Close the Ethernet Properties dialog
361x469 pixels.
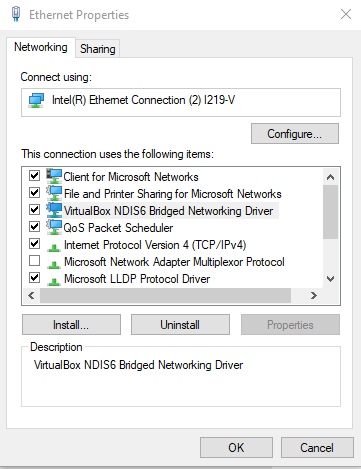(346, 14)
